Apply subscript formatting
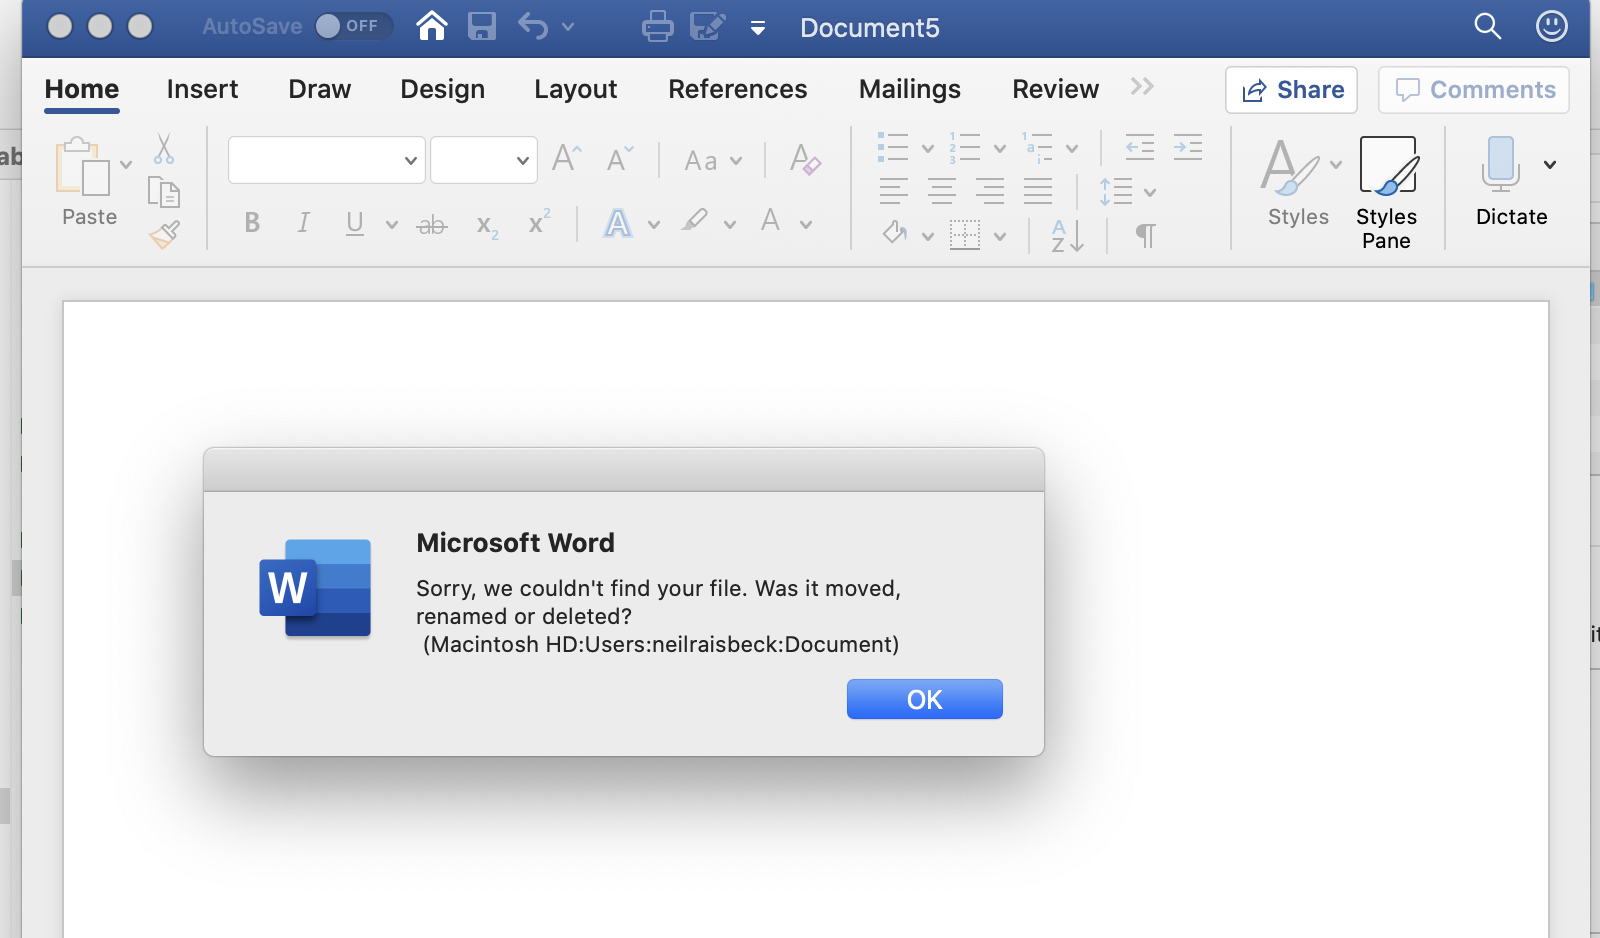1600x938 pixels. point(488,225)
